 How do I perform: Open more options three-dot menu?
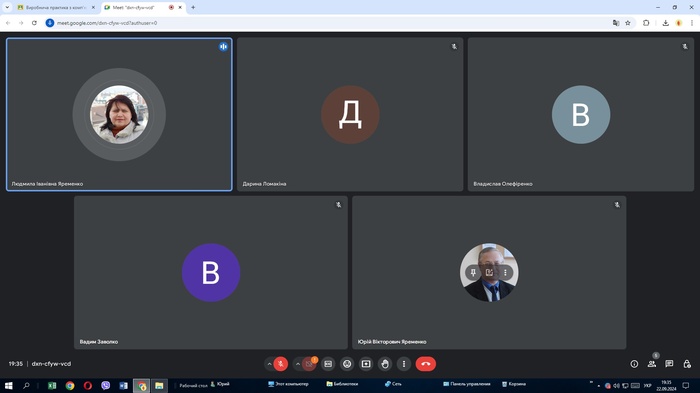404,364
